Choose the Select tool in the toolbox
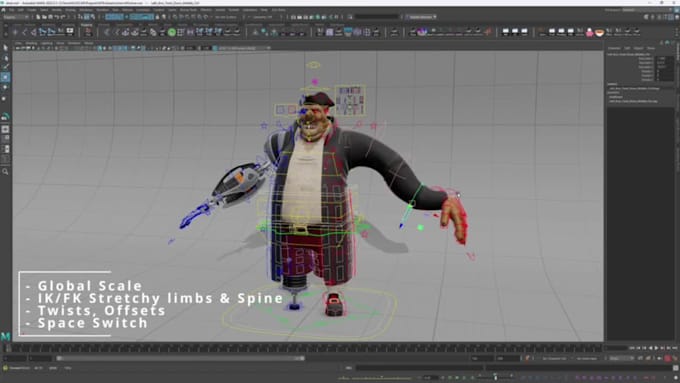The image size is (680, 383). point(5,47)
